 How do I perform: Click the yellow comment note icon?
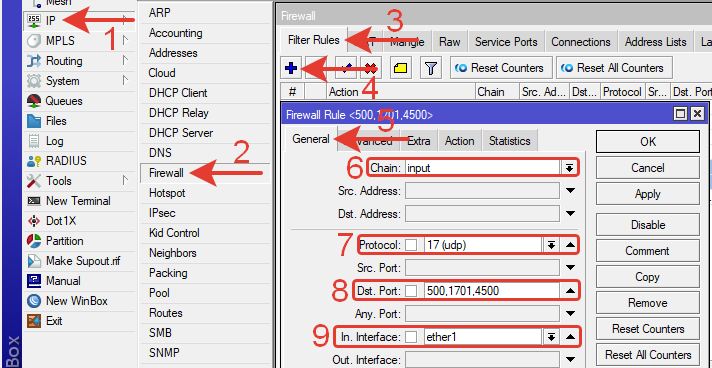click(x=400, y=69)
